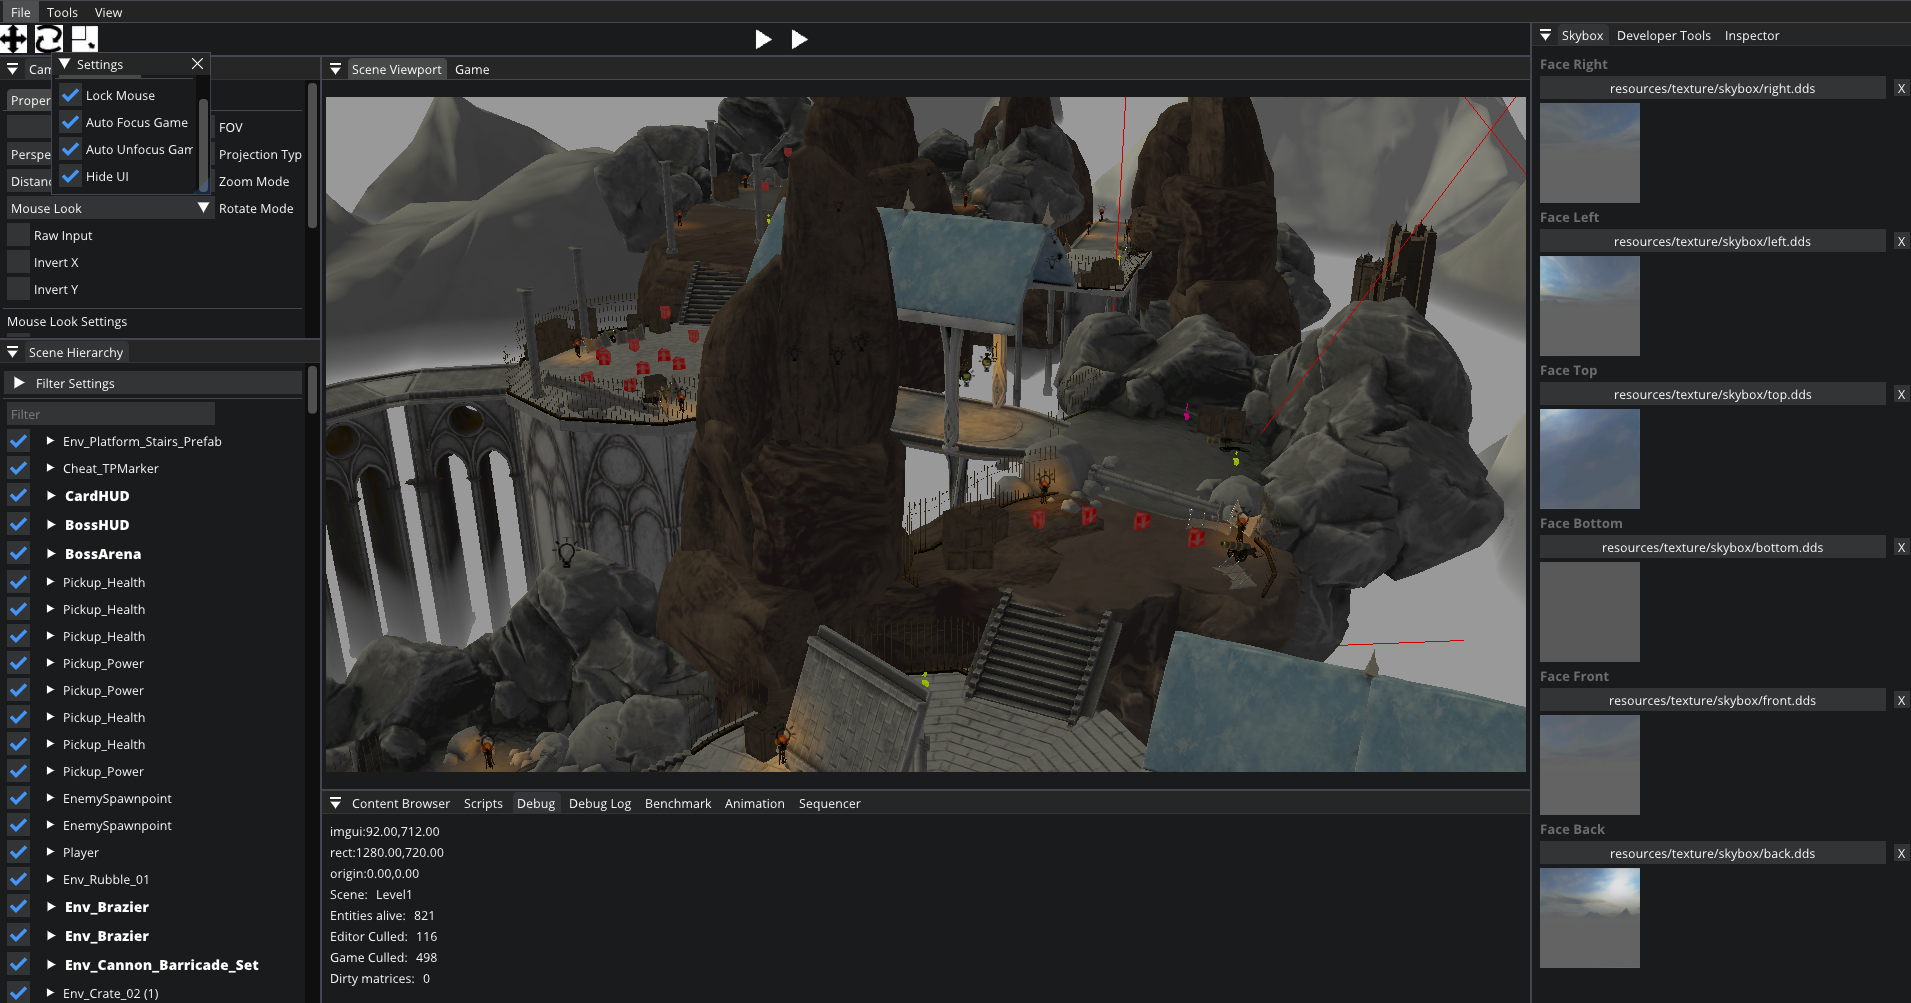Screen dimensions: 1911x1003
Task: Click the Filter text input field
Action: [x=110, y=415]
